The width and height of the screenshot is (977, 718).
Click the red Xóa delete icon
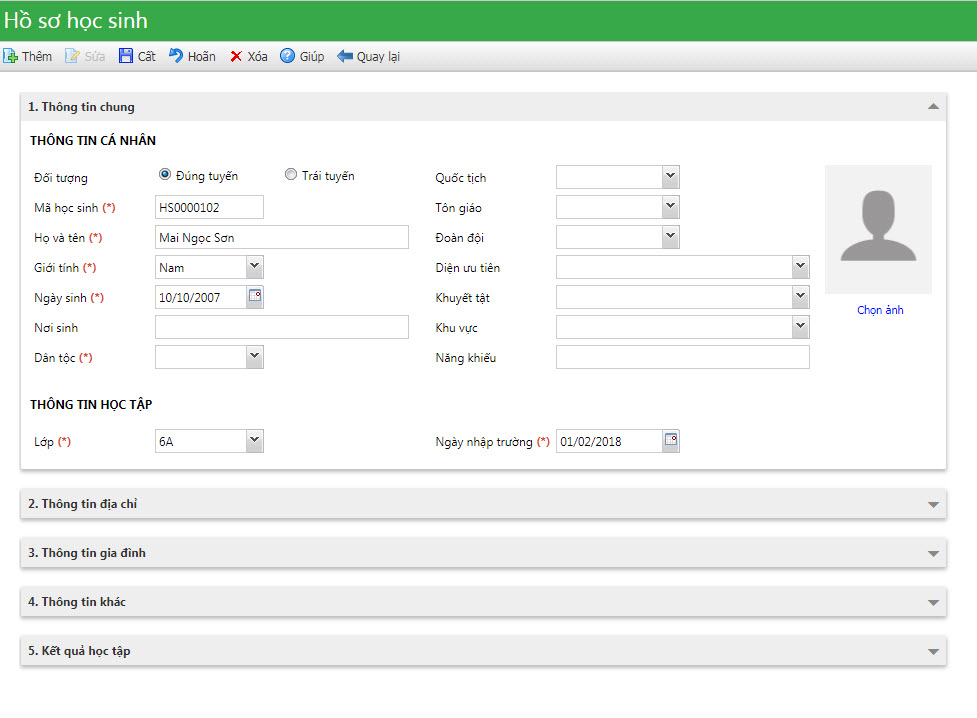pos(236,57)
